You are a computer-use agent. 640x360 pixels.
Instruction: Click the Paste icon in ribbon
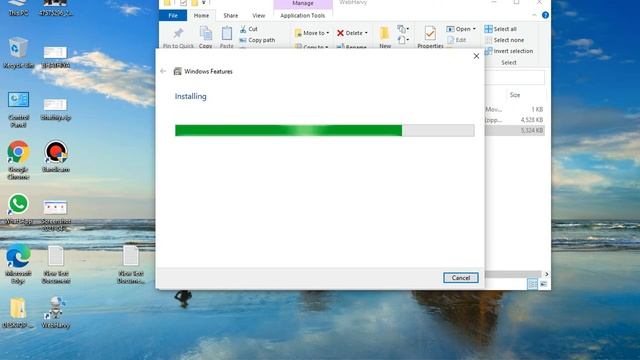coord(227,34)
